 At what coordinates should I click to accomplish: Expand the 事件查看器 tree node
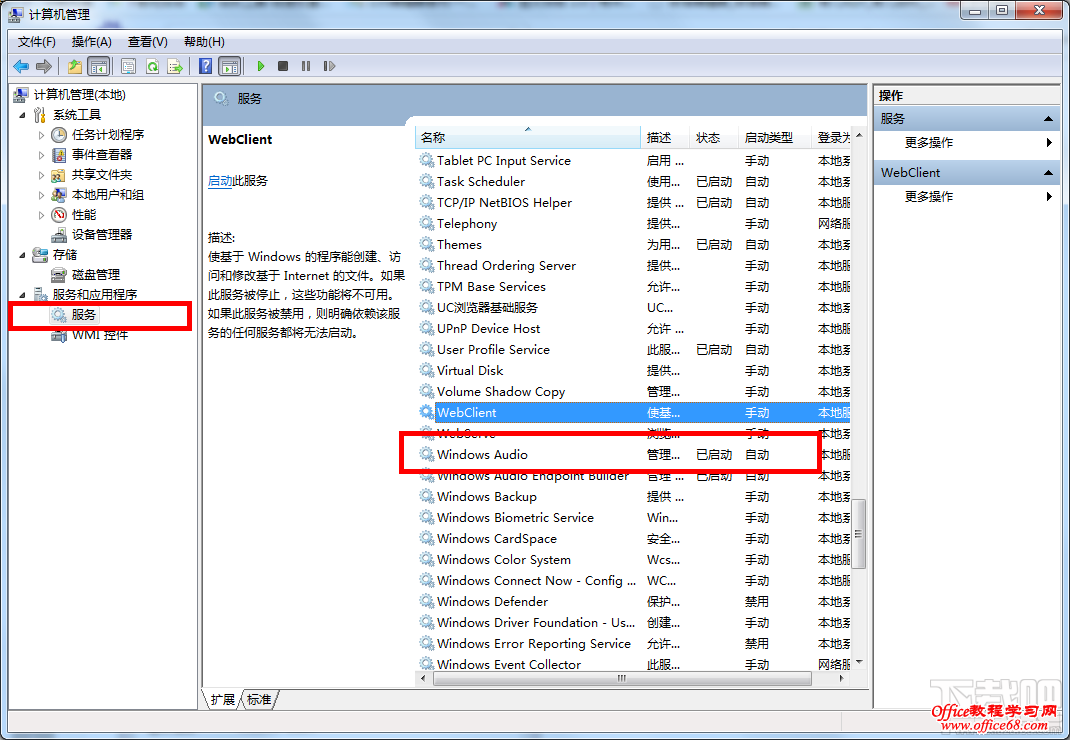point(42,155)
